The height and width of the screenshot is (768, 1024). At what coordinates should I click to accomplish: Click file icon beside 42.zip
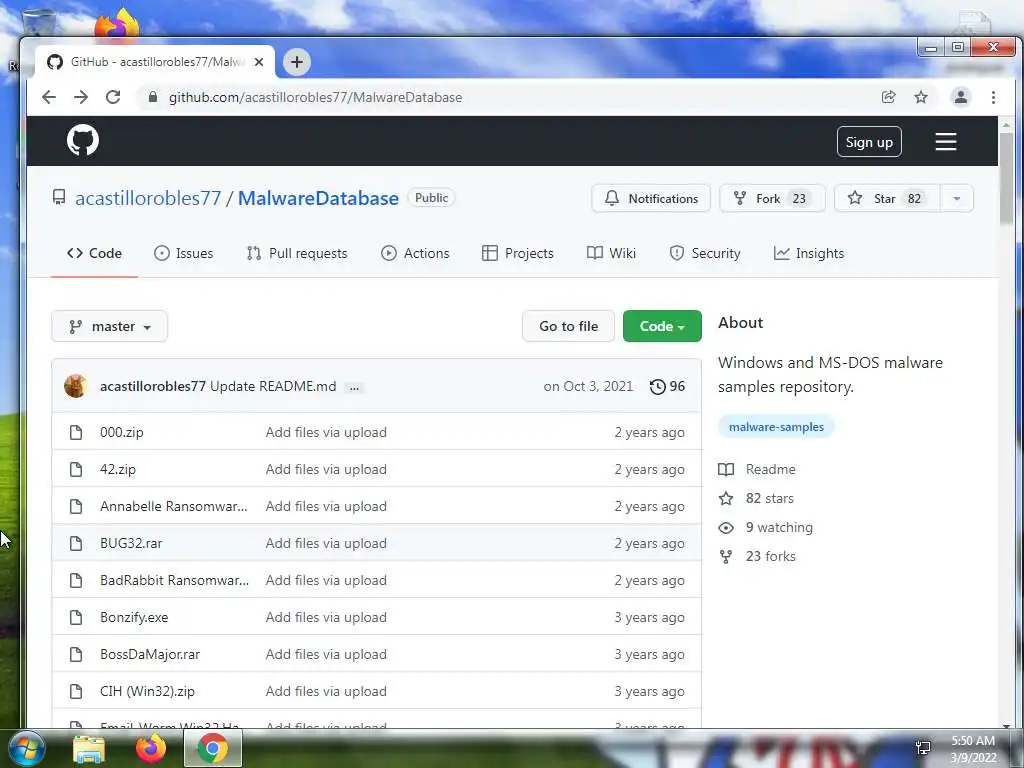pos(76,470)
